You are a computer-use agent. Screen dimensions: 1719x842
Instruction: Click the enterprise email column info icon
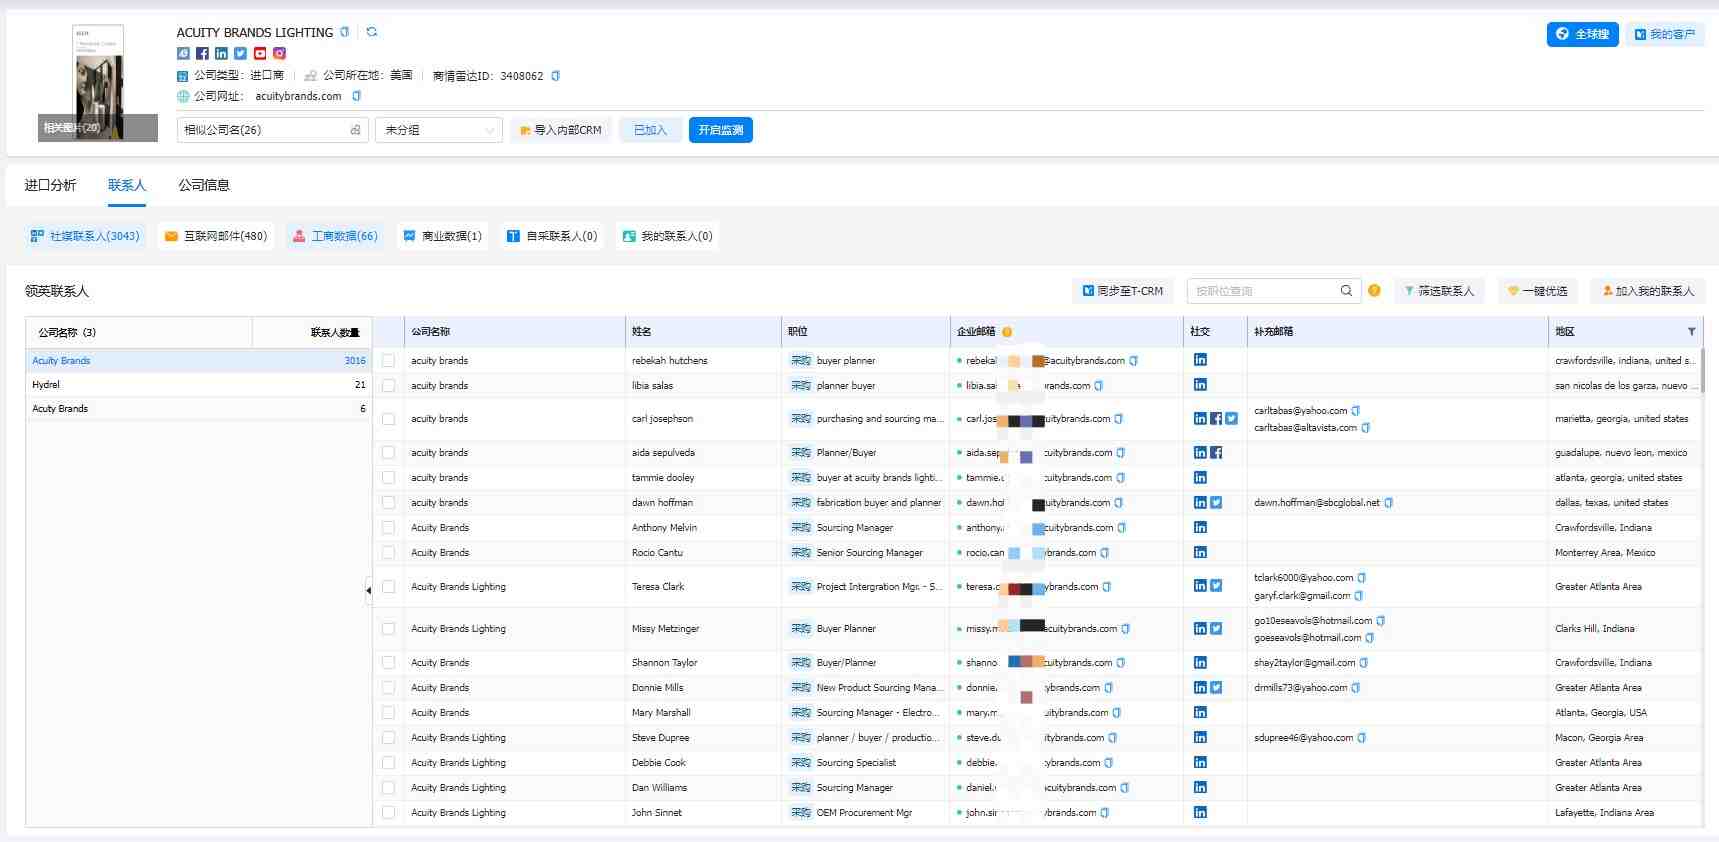(1007, 332)
